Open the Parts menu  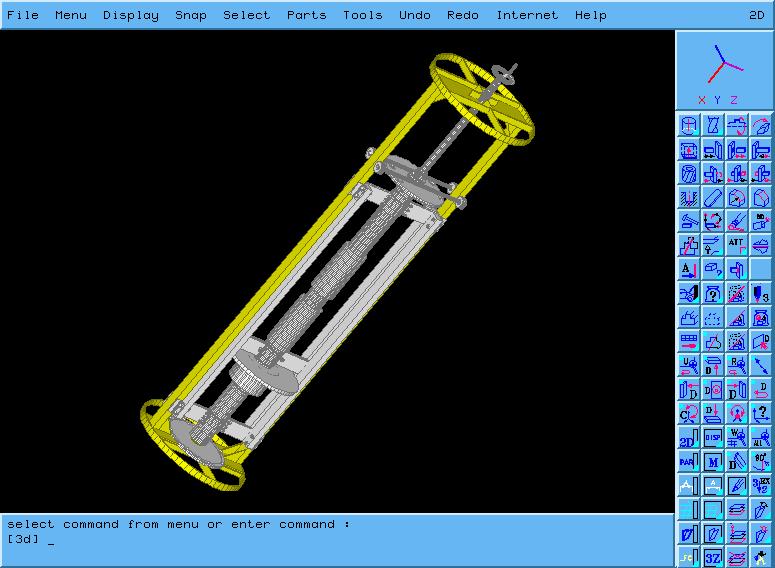tap(306, 15)
